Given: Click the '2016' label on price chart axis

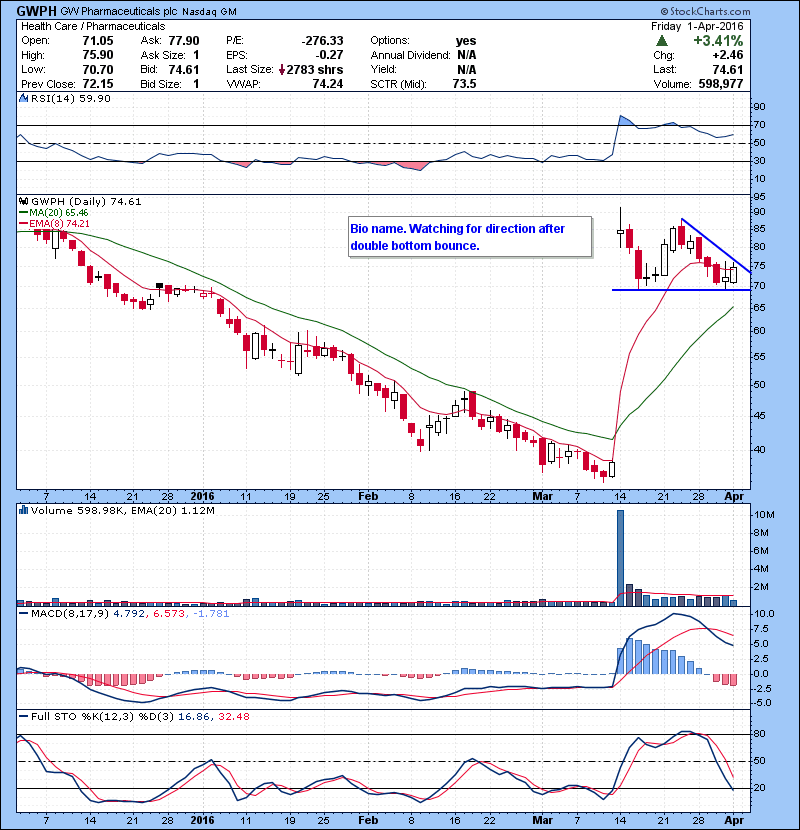Looking at the screenshot, I should pos(202,497).
